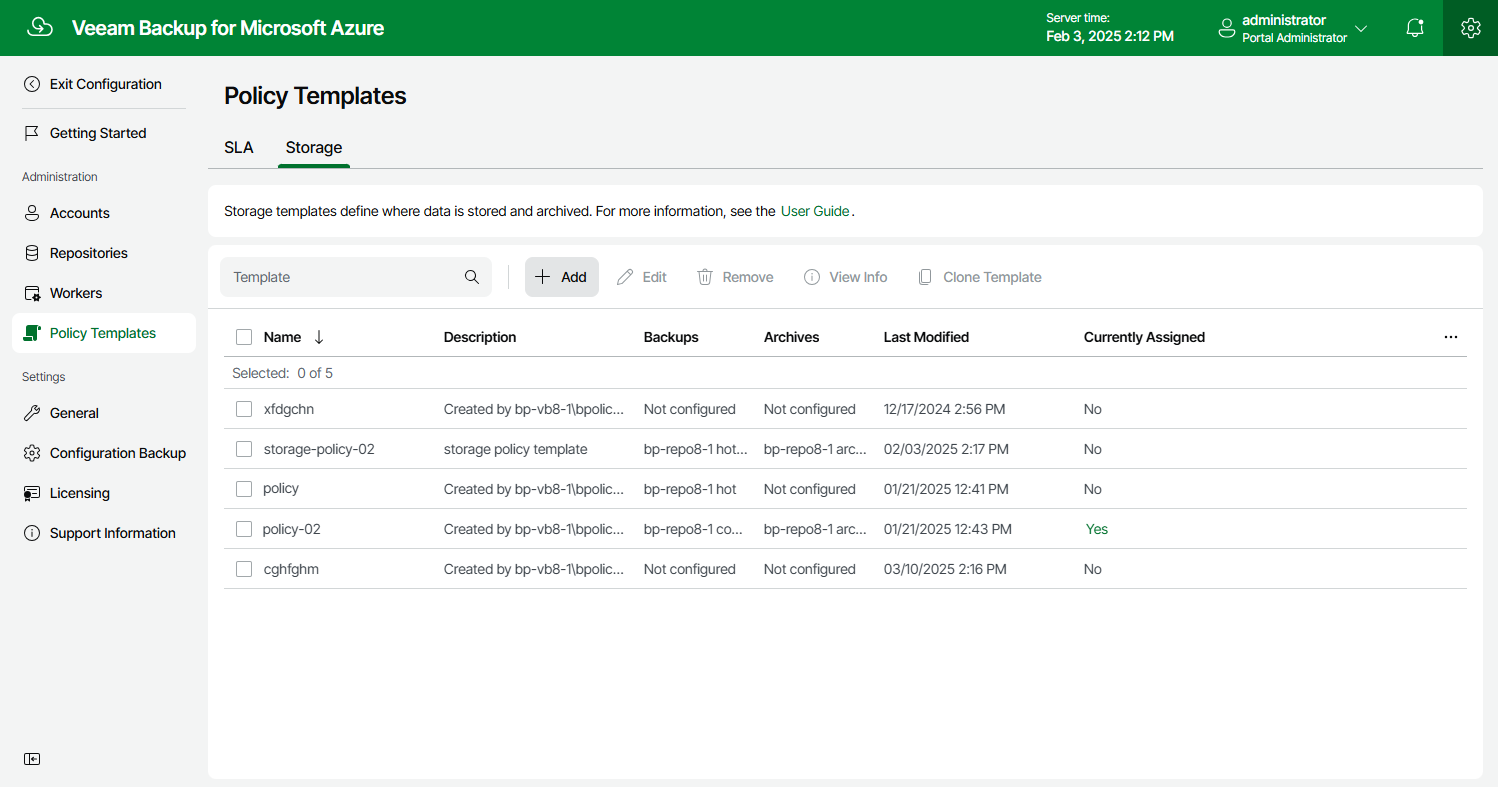
Task: Toggle the select-all checkbox in table header
Action: pos(244,337)
